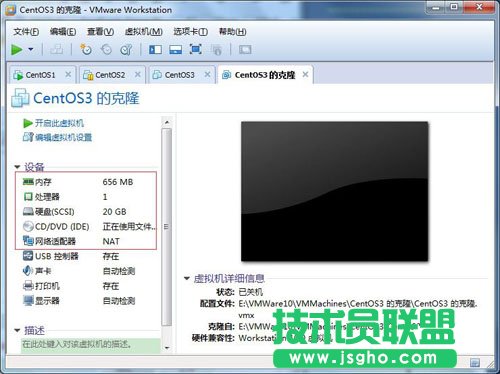Open the 选项卡(T) menu
This screenshot has height=374, width=500.
point(190,32)
